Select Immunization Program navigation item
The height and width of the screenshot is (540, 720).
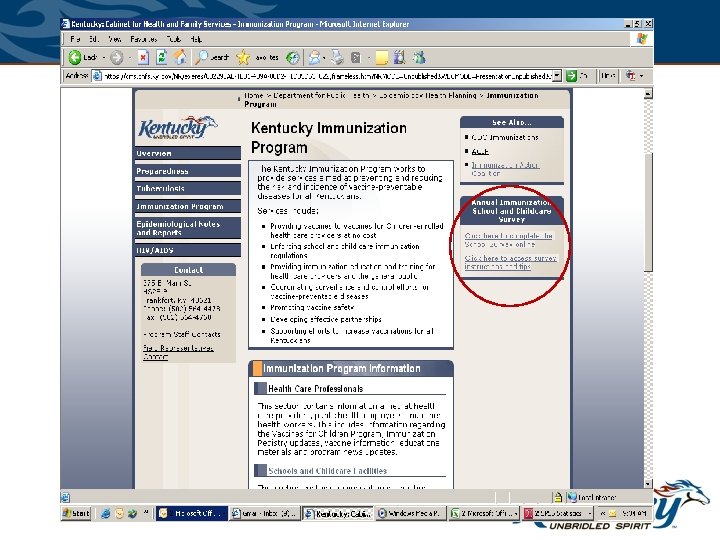[x=188, y=207]
